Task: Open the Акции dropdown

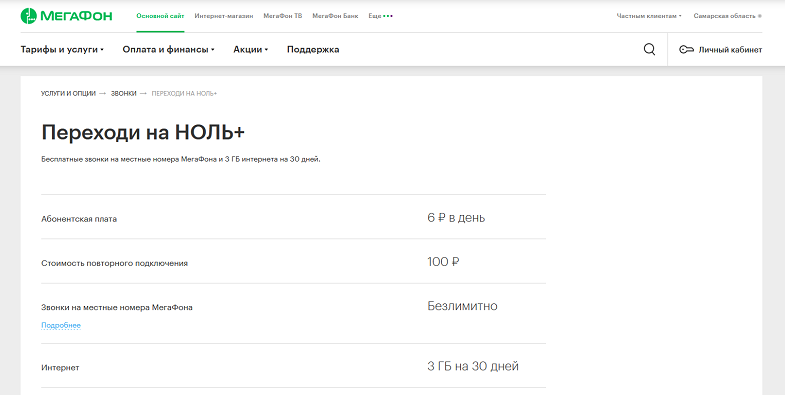Action: click(250, 50)
